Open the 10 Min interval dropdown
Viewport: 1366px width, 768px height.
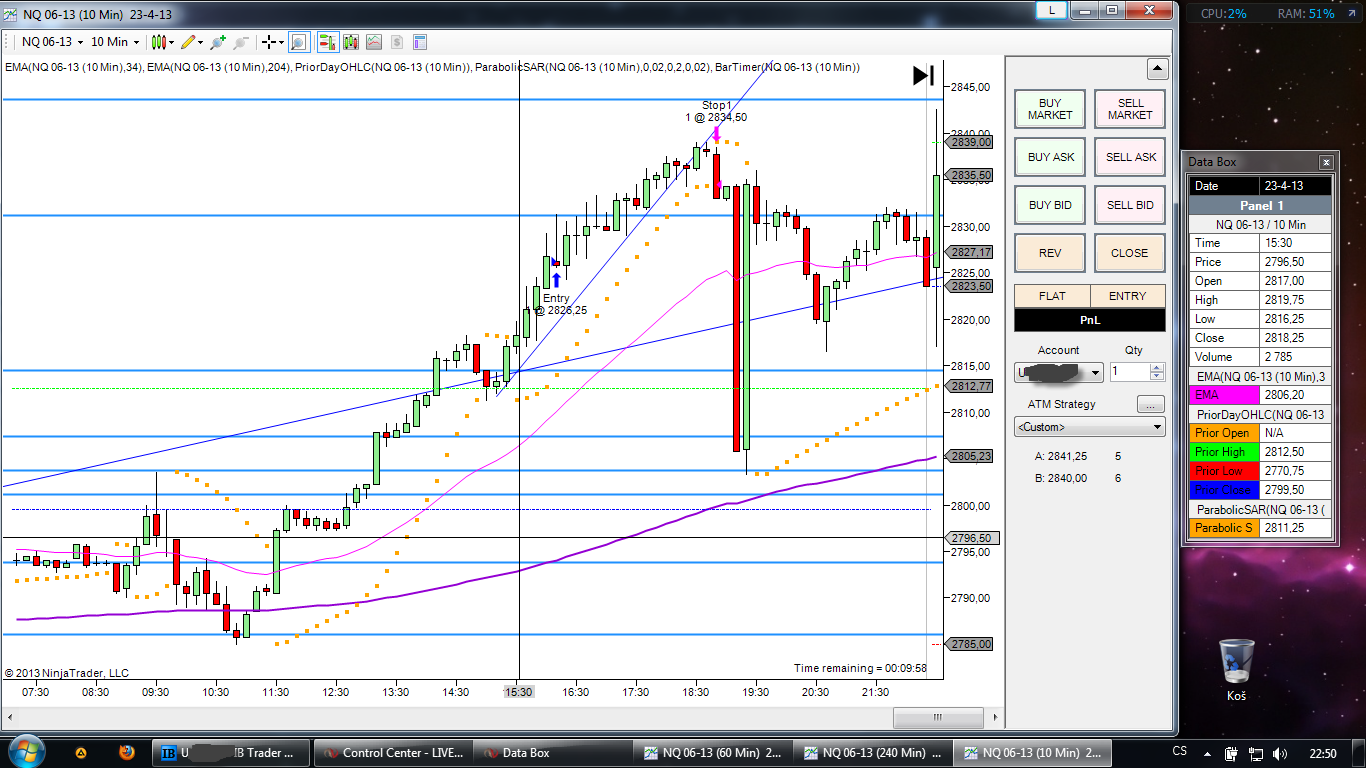[x=115, y=42]
